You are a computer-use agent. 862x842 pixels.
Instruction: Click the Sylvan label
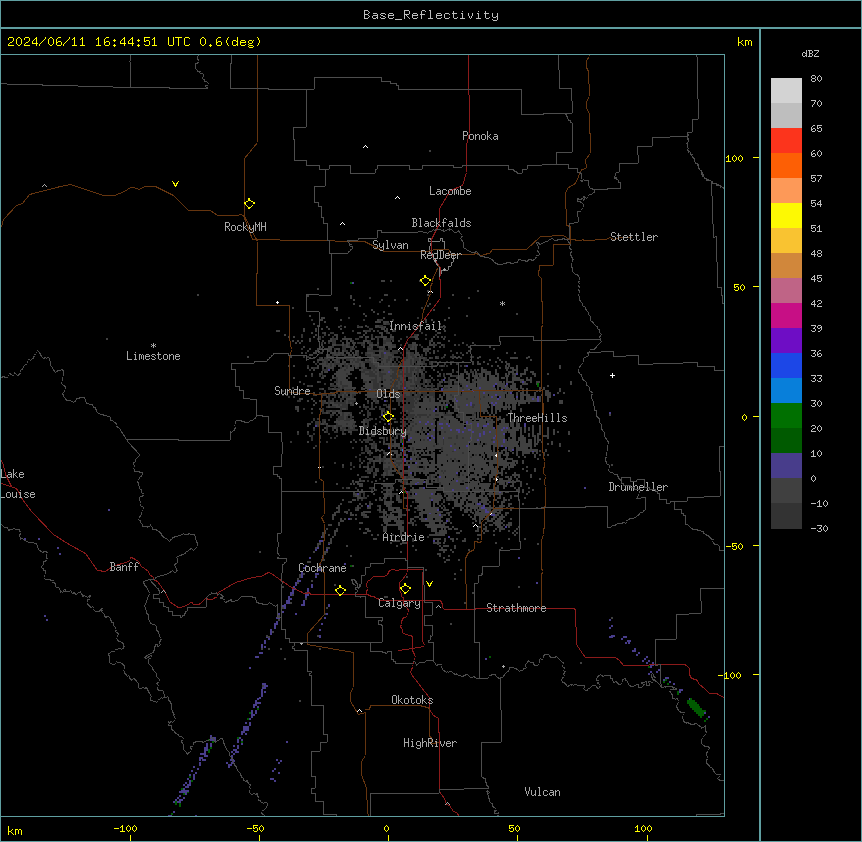390,245
